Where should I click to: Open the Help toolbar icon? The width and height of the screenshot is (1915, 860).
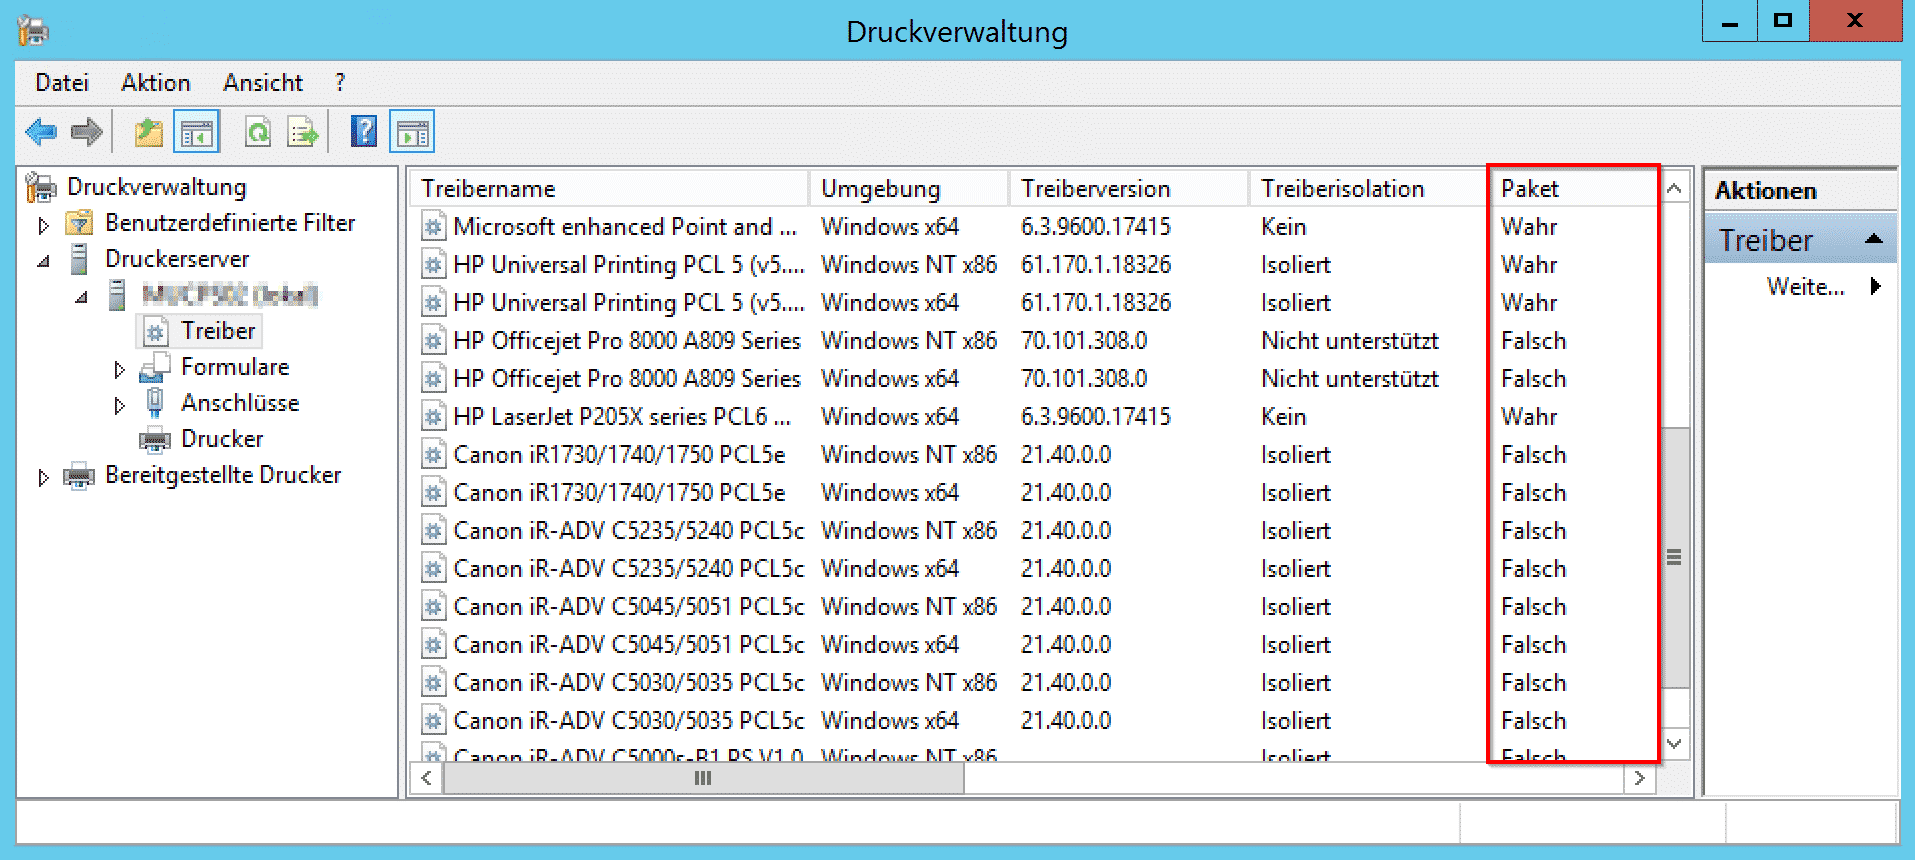pos(364,132)
